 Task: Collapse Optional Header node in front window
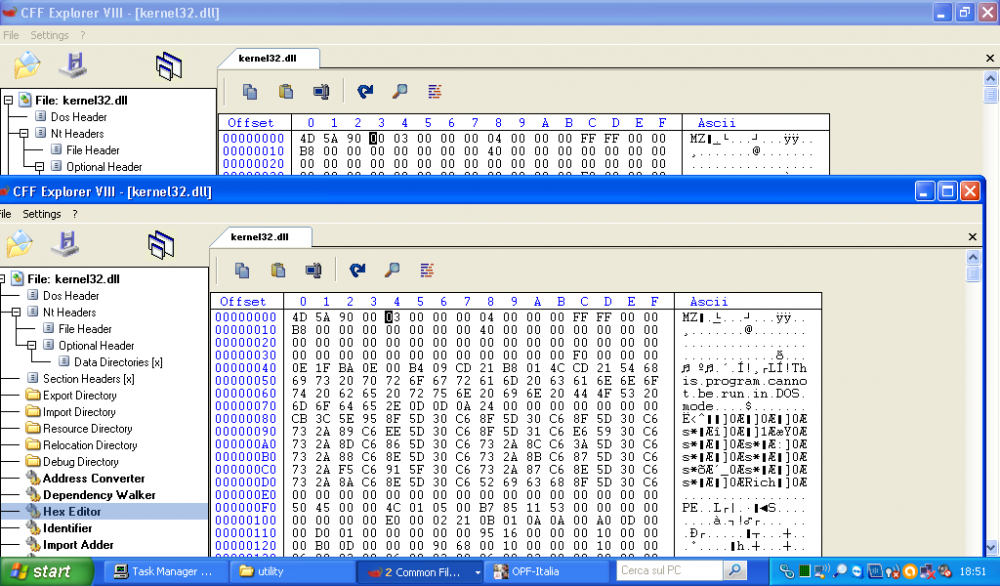click(35, 346)
